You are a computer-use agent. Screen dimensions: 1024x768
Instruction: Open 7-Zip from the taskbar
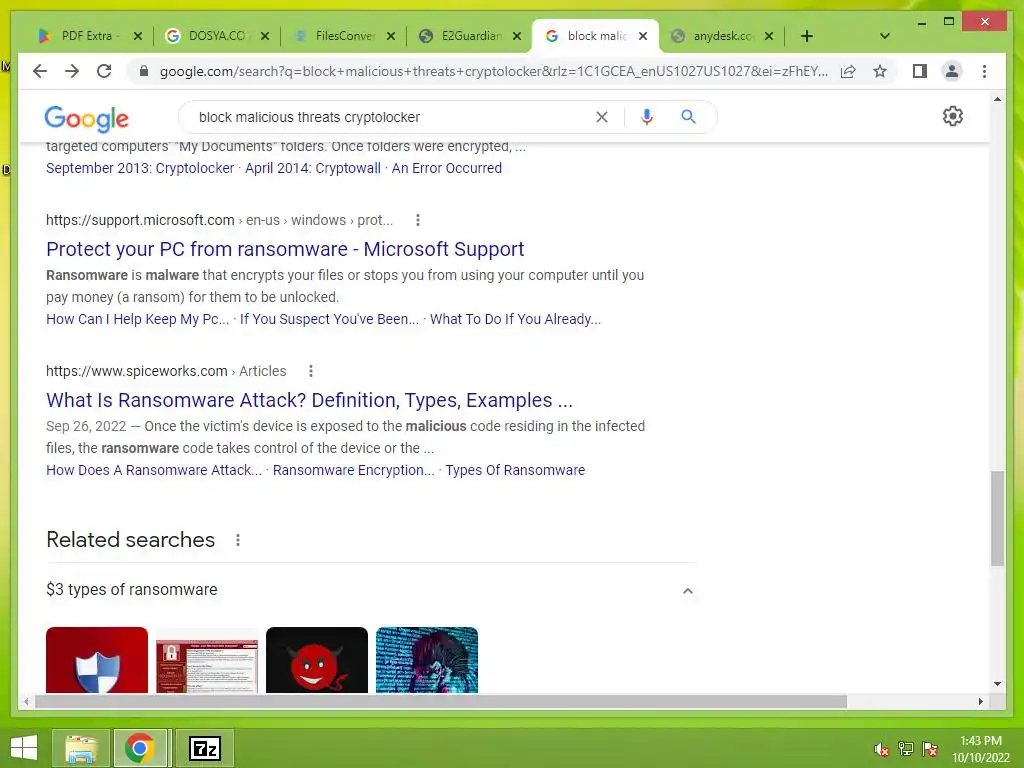(x=205, y=748)
